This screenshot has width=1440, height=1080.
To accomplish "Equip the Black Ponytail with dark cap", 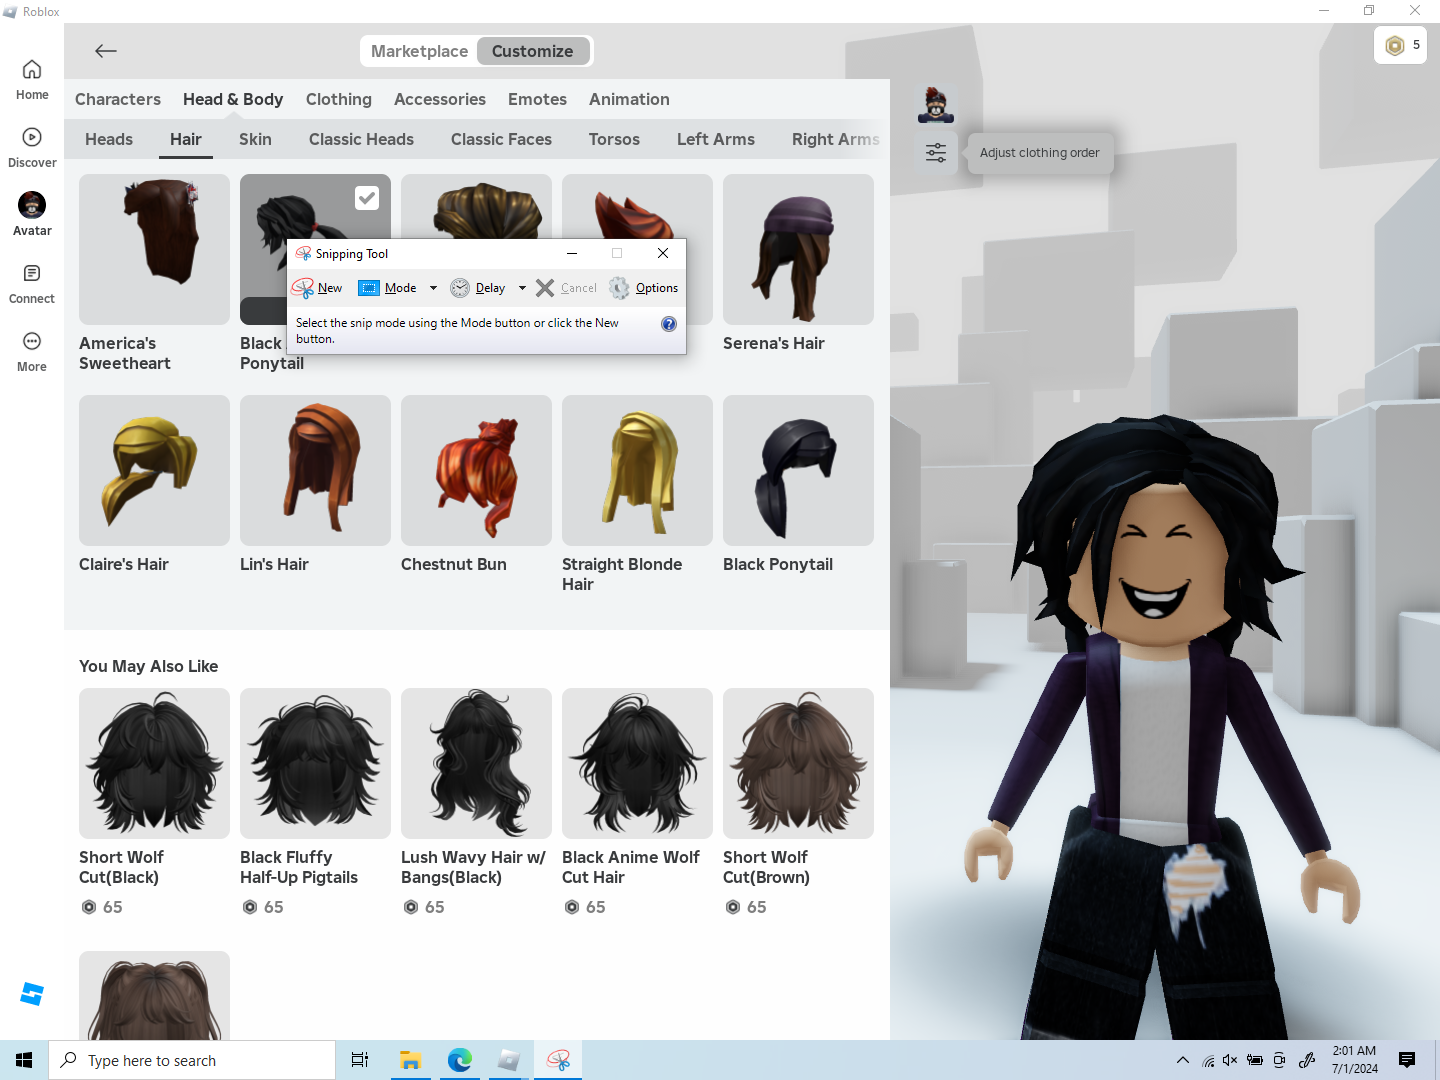I will (798, 470).
